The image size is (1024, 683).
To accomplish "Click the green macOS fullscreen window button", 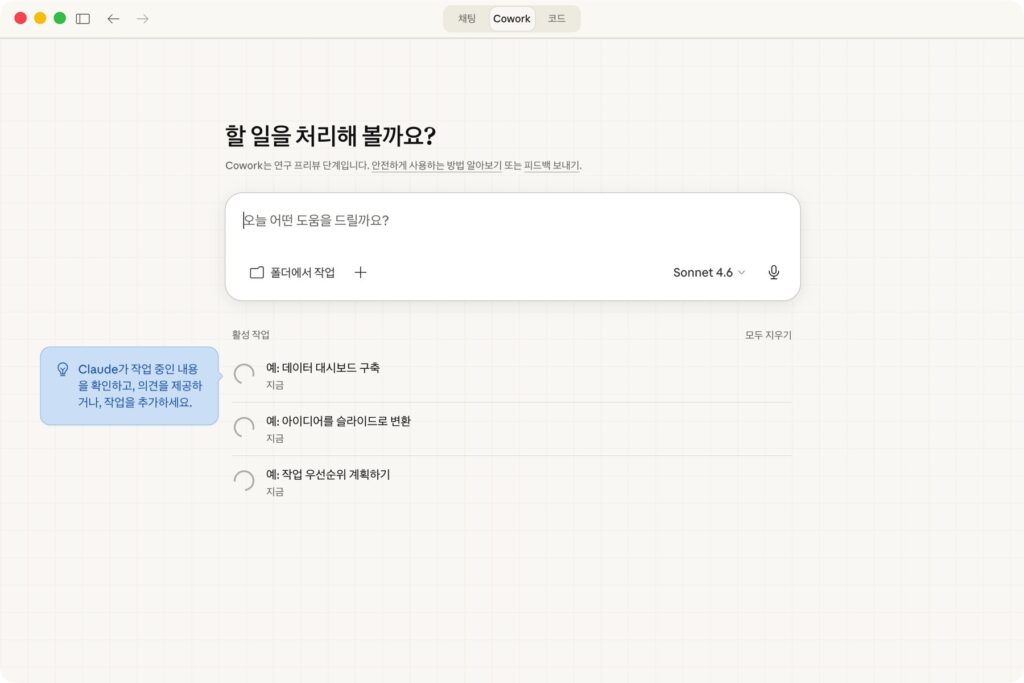I will coord(60,19).
